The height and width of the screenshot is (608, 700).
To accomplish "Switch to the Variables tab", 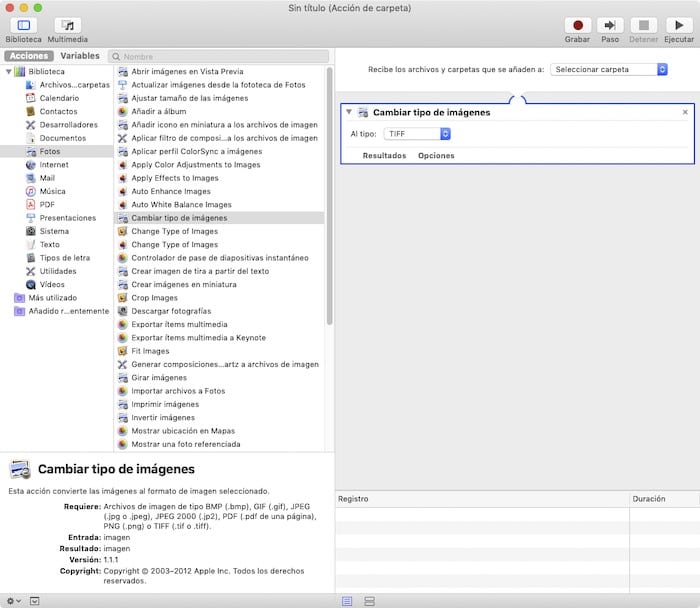I will 80,57.
